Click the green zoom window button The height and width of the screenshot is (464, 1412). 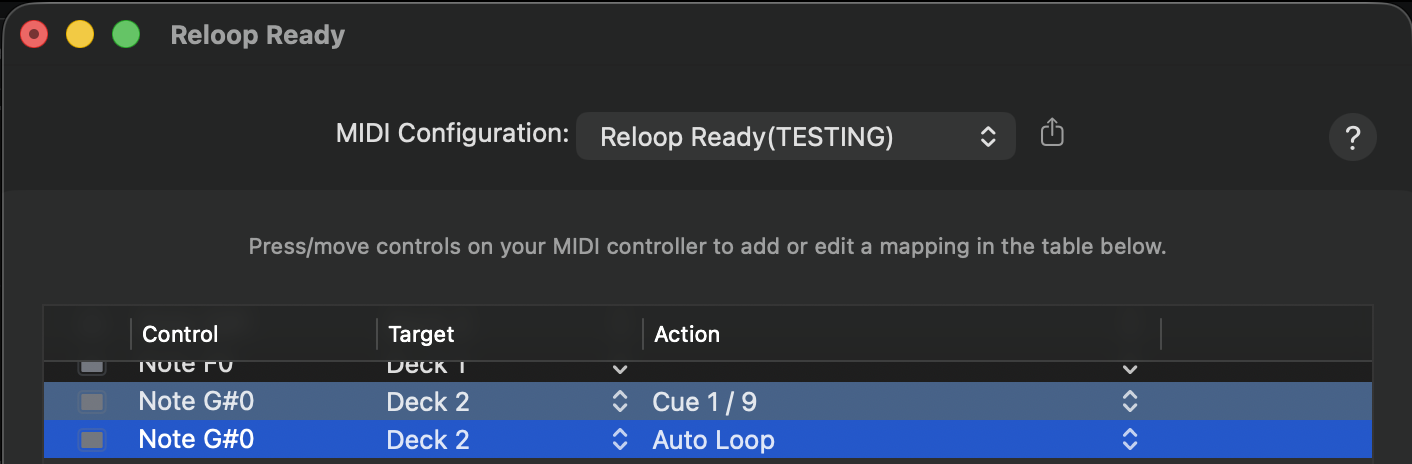pyautogui.click(x=125, y=35)
